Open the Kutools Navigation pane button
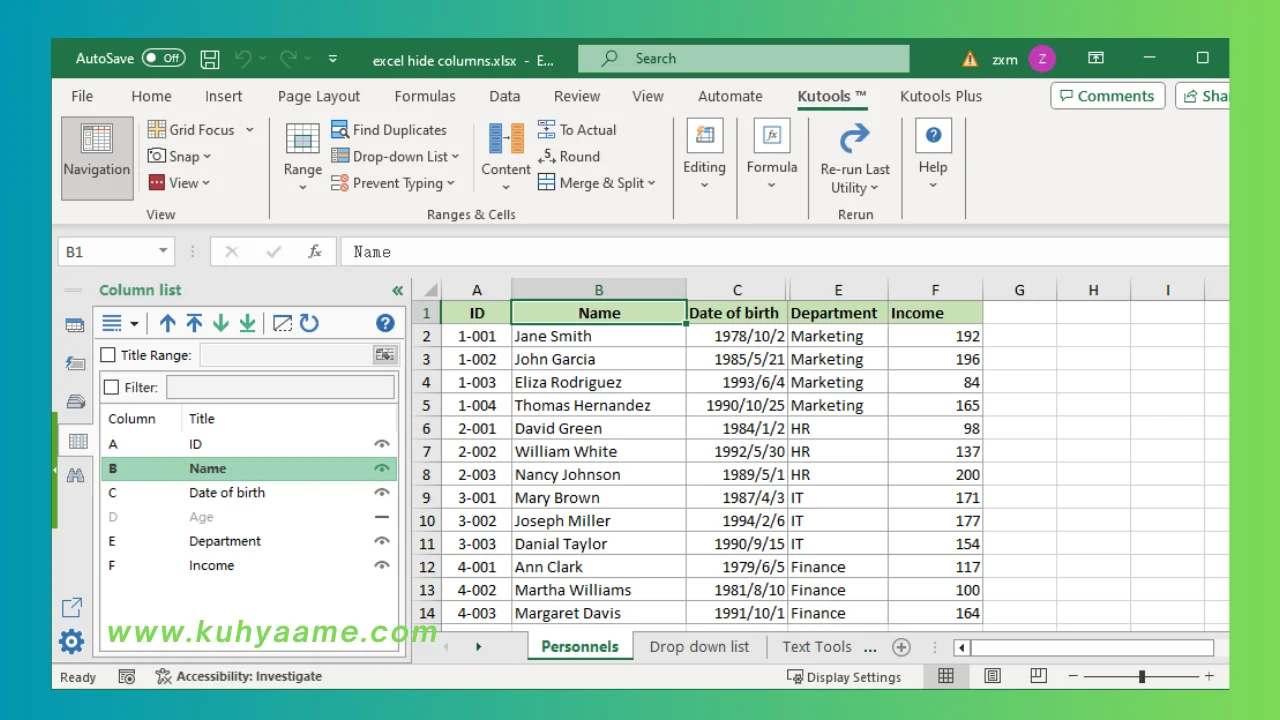The image size is (1280, 720). pos(97,158)
